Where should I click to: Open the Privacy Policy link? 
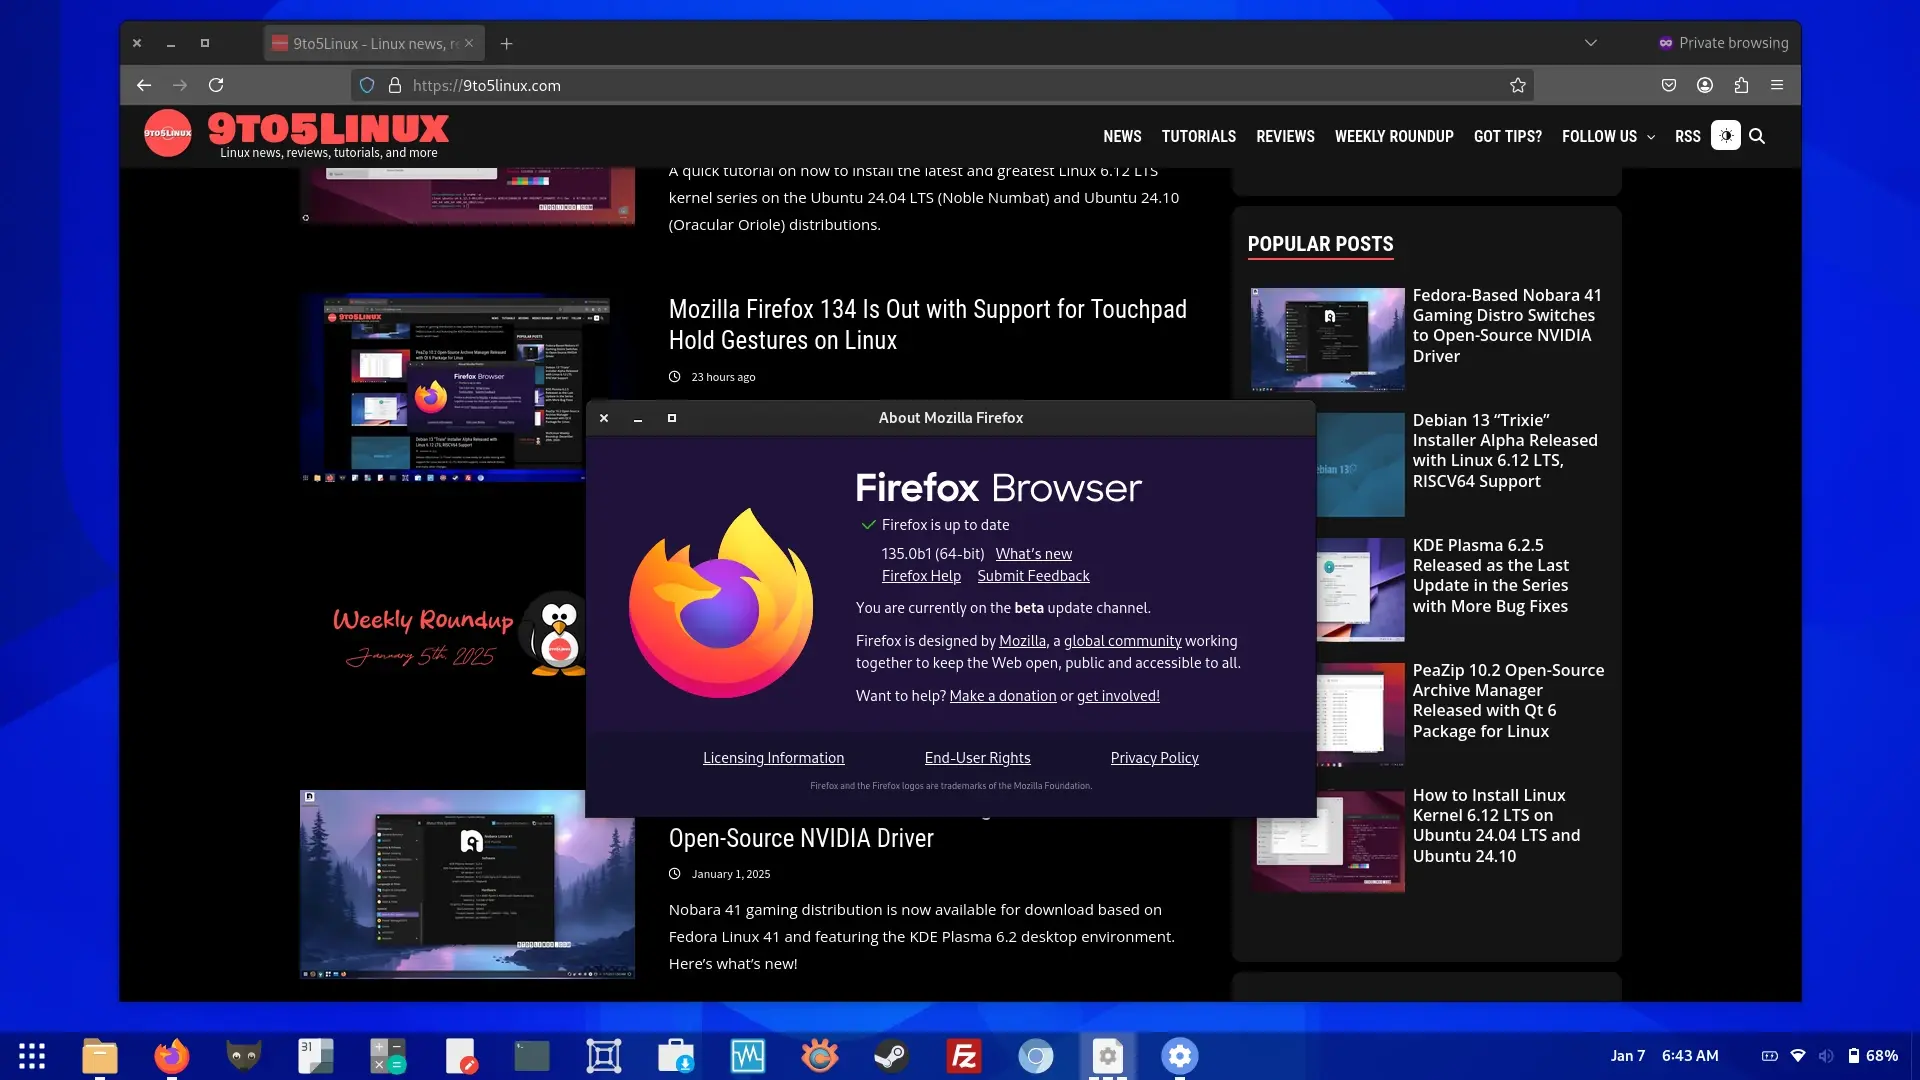pos(1154,758)
